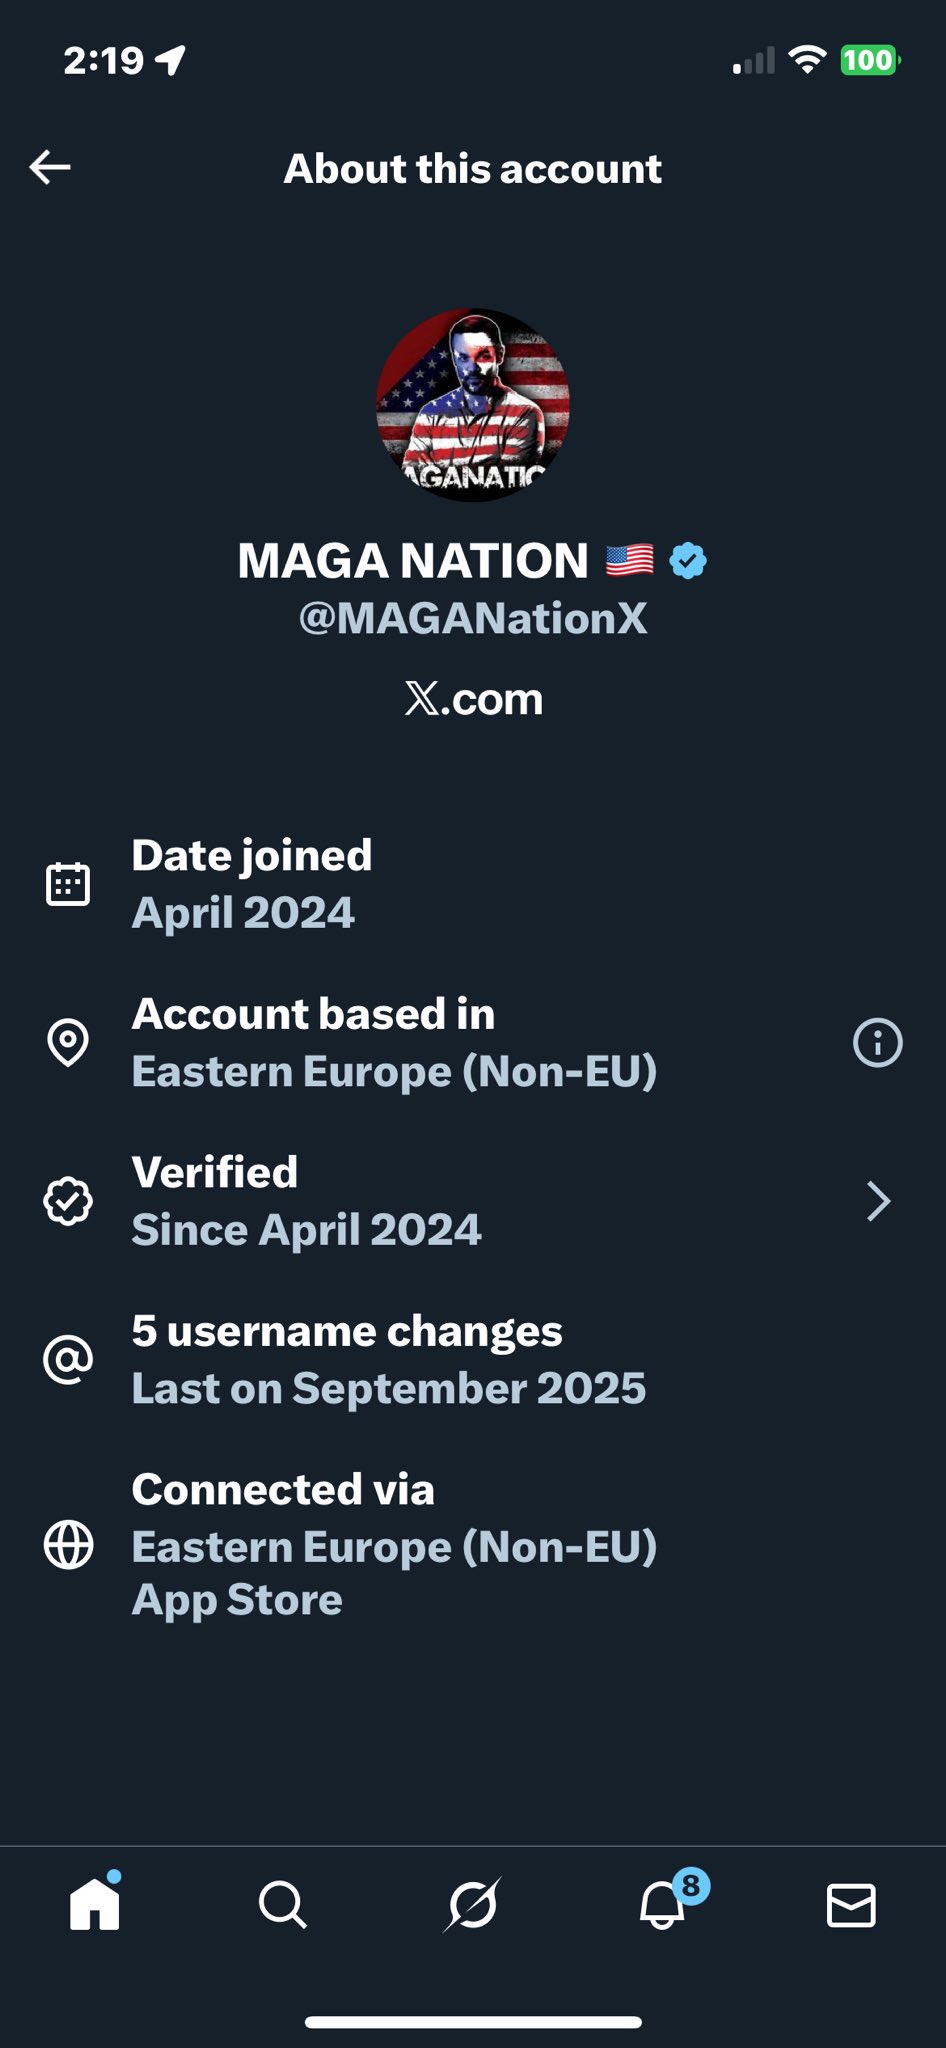The image size is (946, 2048).
Task: Tap the @MAGANationX handle
Action: click(473, 619)
